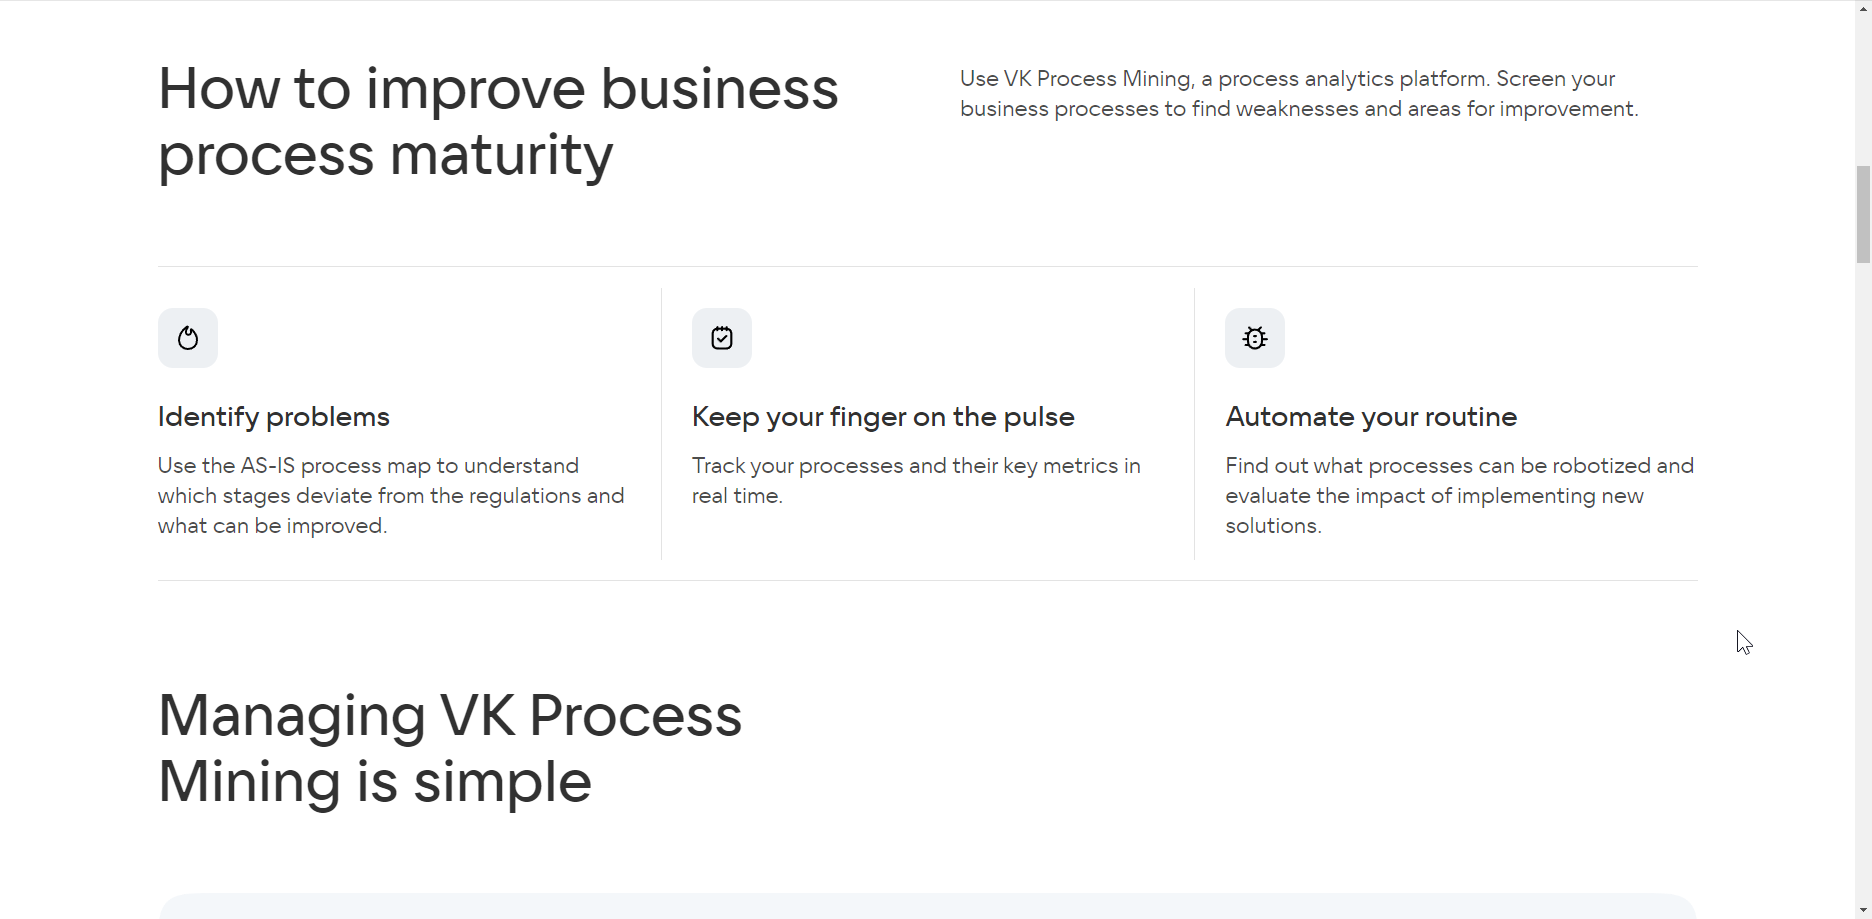Screen dimensions: 1872x919
Task: Click the weaknesses and areas for improvement line
Action: 1299,109
